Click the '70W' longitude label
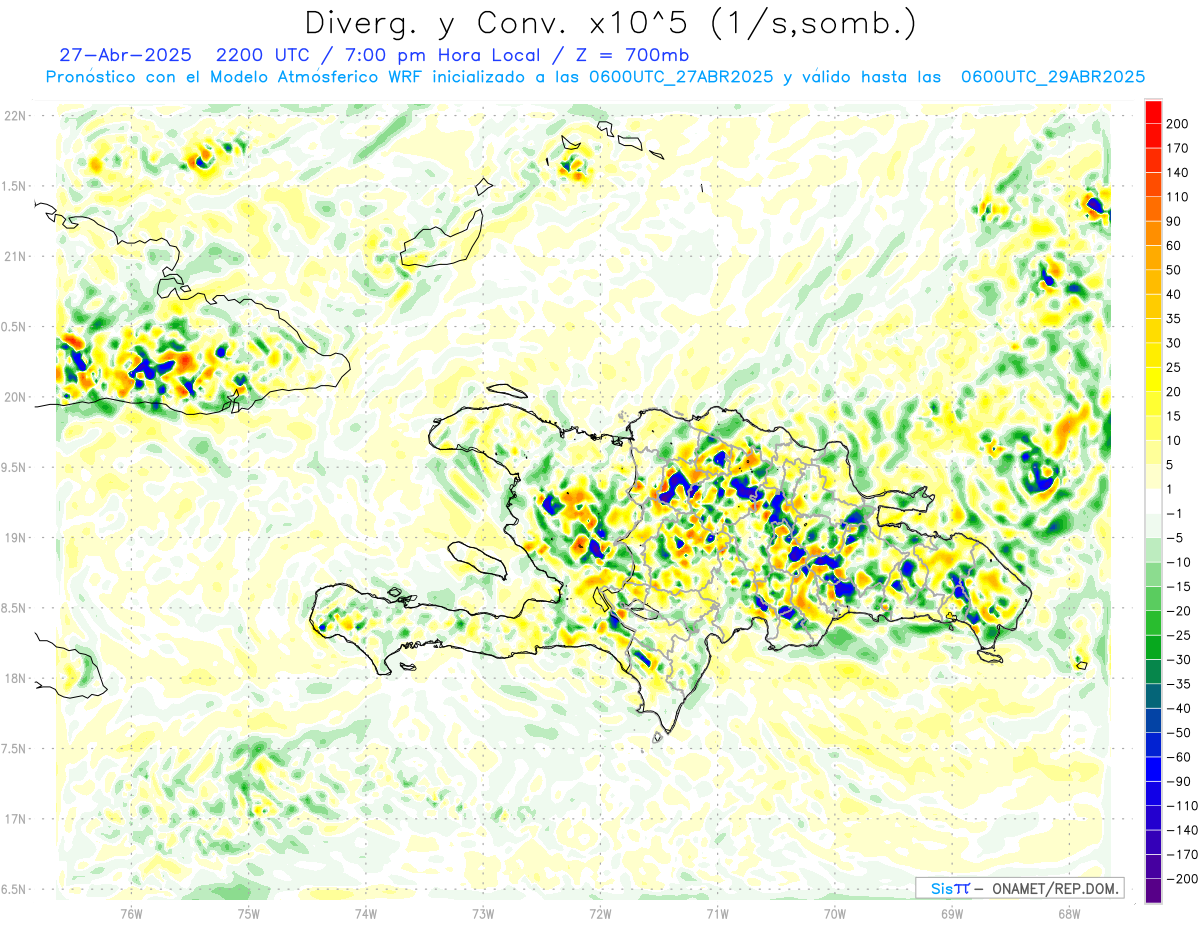The width and height of the screenshot is (1200, 927). click(835, 913)
